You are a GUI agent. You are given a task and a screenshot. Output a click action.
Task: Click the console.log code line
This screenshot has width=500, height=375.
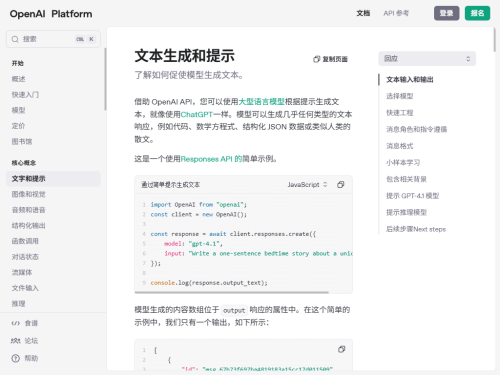coord(209,283)
